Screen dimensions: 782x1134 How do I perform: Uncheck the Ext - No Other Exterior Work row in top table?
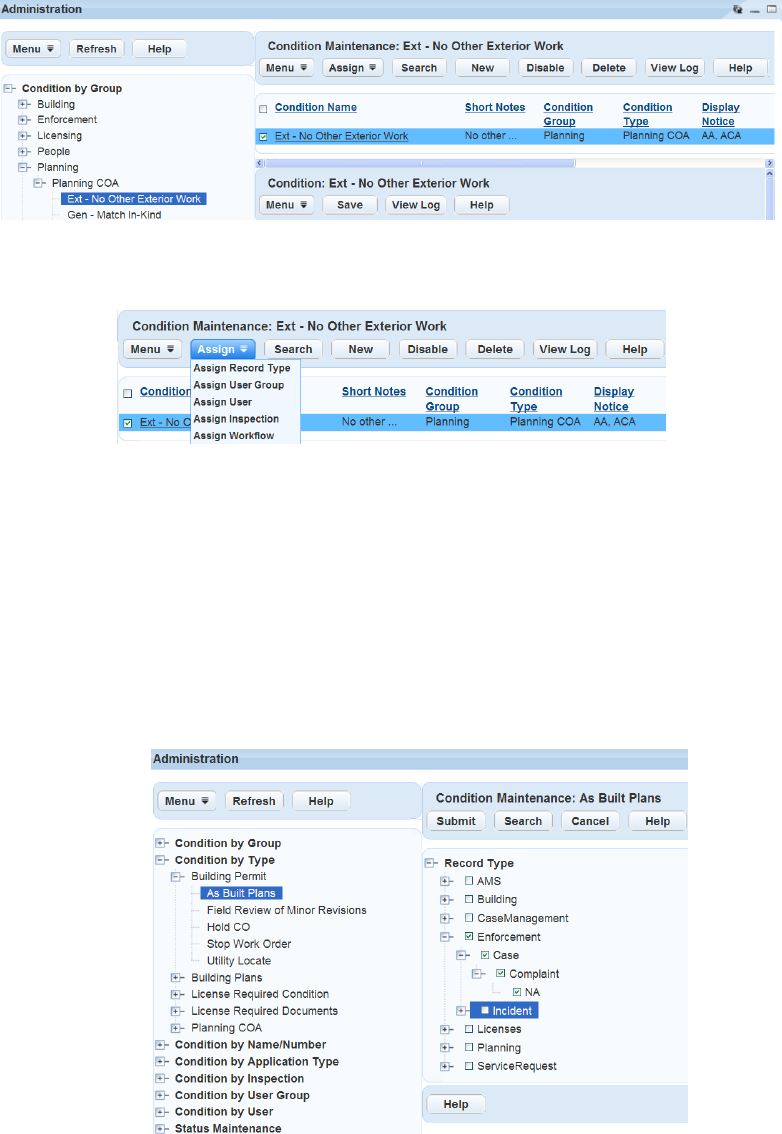(263, 136)
